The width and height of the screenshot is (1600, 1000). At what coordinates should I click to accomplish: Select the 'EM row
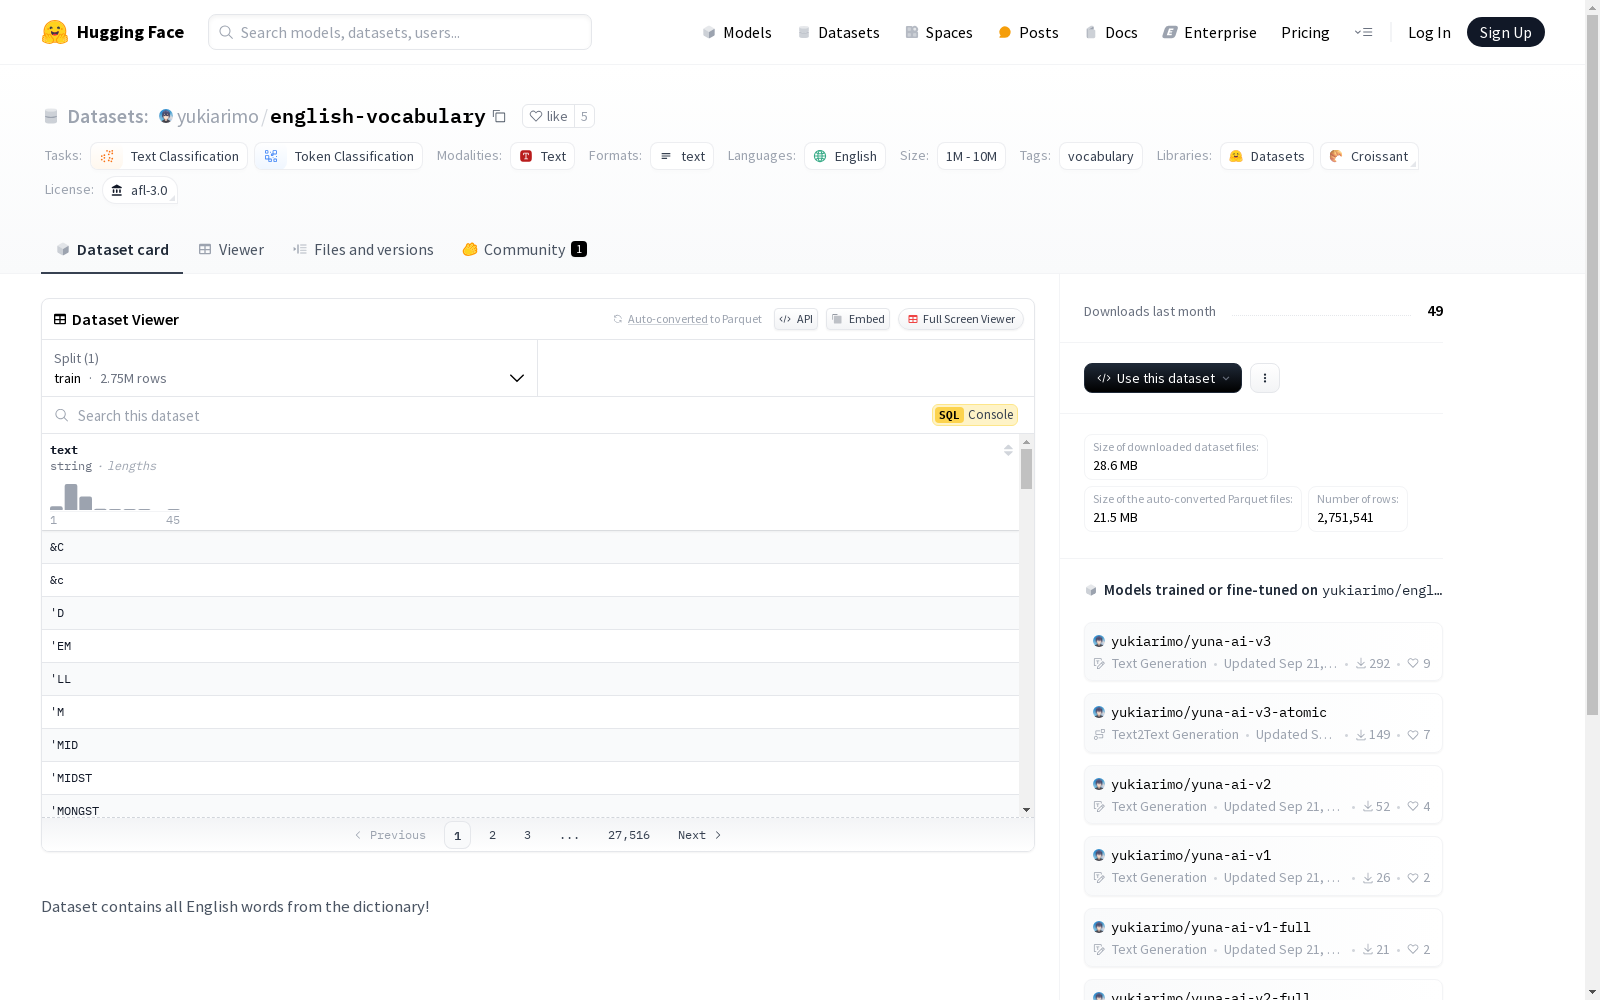tap(530, 646)
